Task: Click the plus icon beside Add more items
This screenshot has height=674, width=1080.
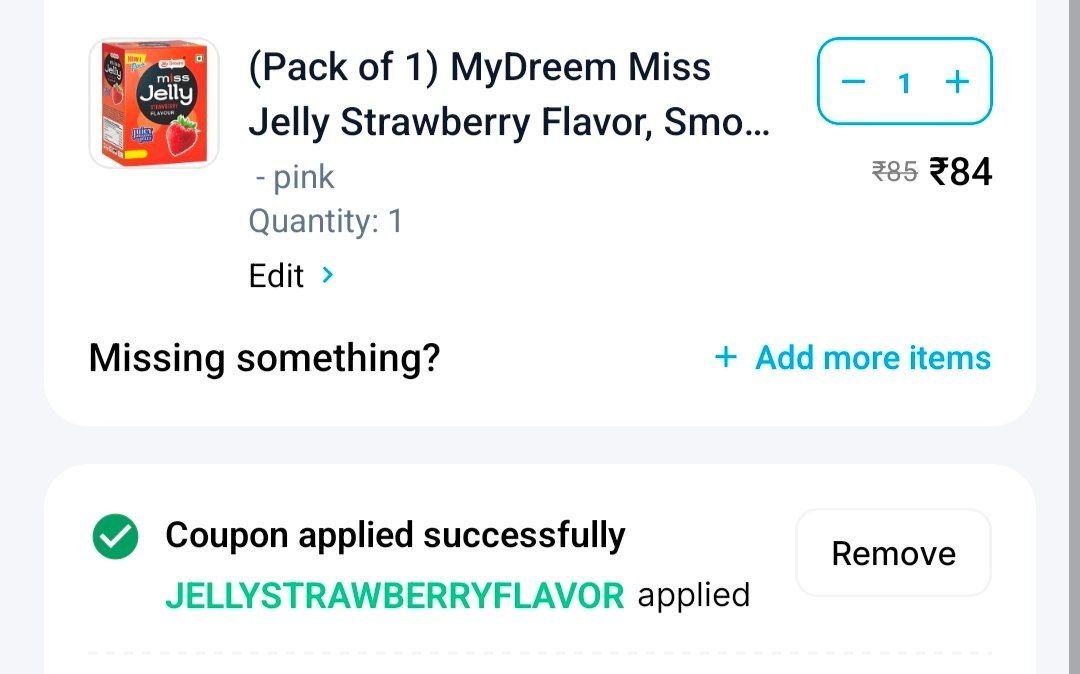Action: click(725, 357)
